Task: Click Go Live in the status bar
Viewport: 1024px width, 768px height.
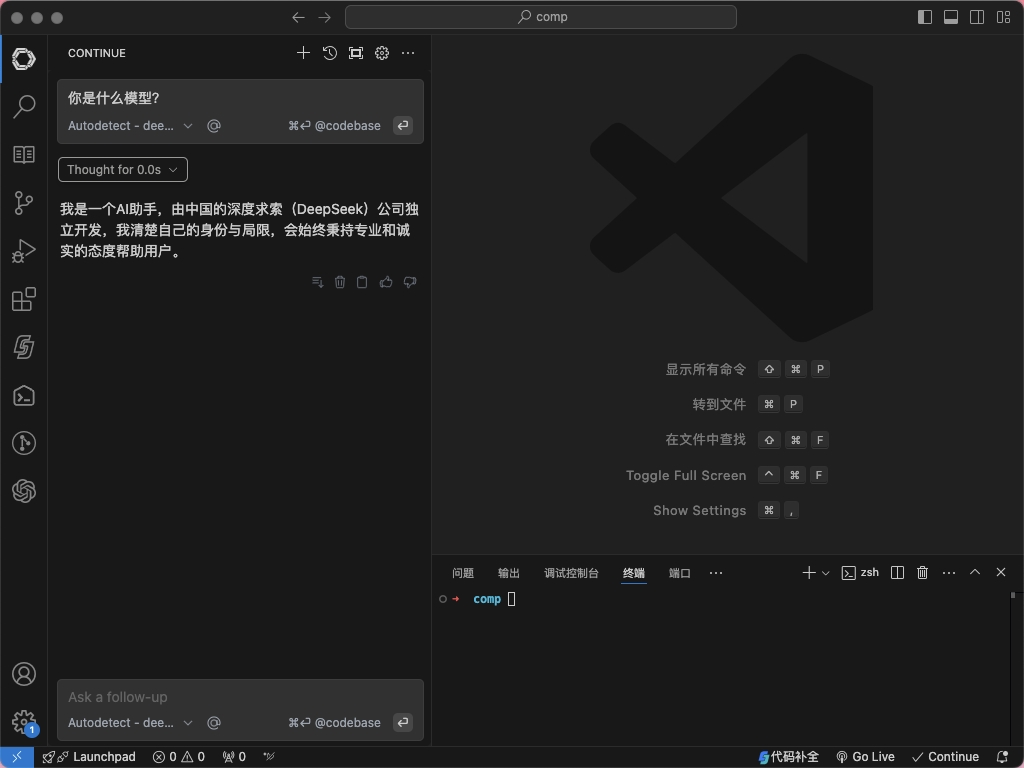Action: [866, 757]
